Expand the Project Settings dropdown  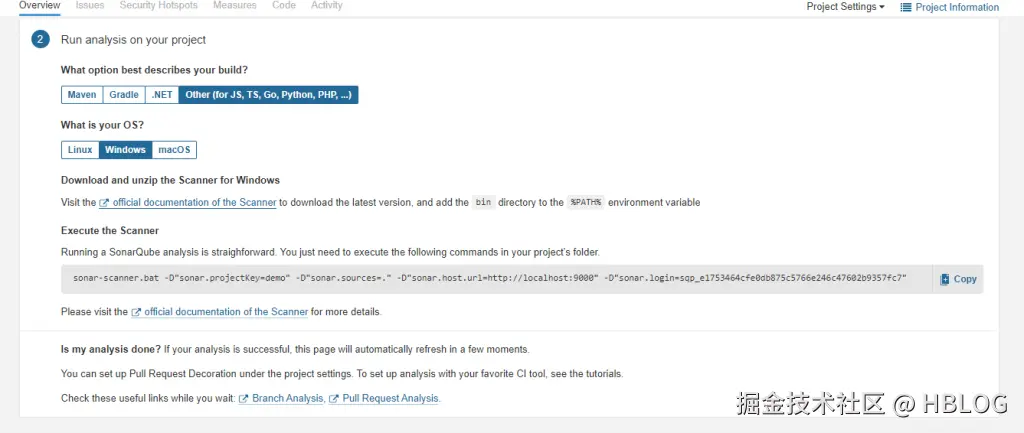[x=845, y=7]
